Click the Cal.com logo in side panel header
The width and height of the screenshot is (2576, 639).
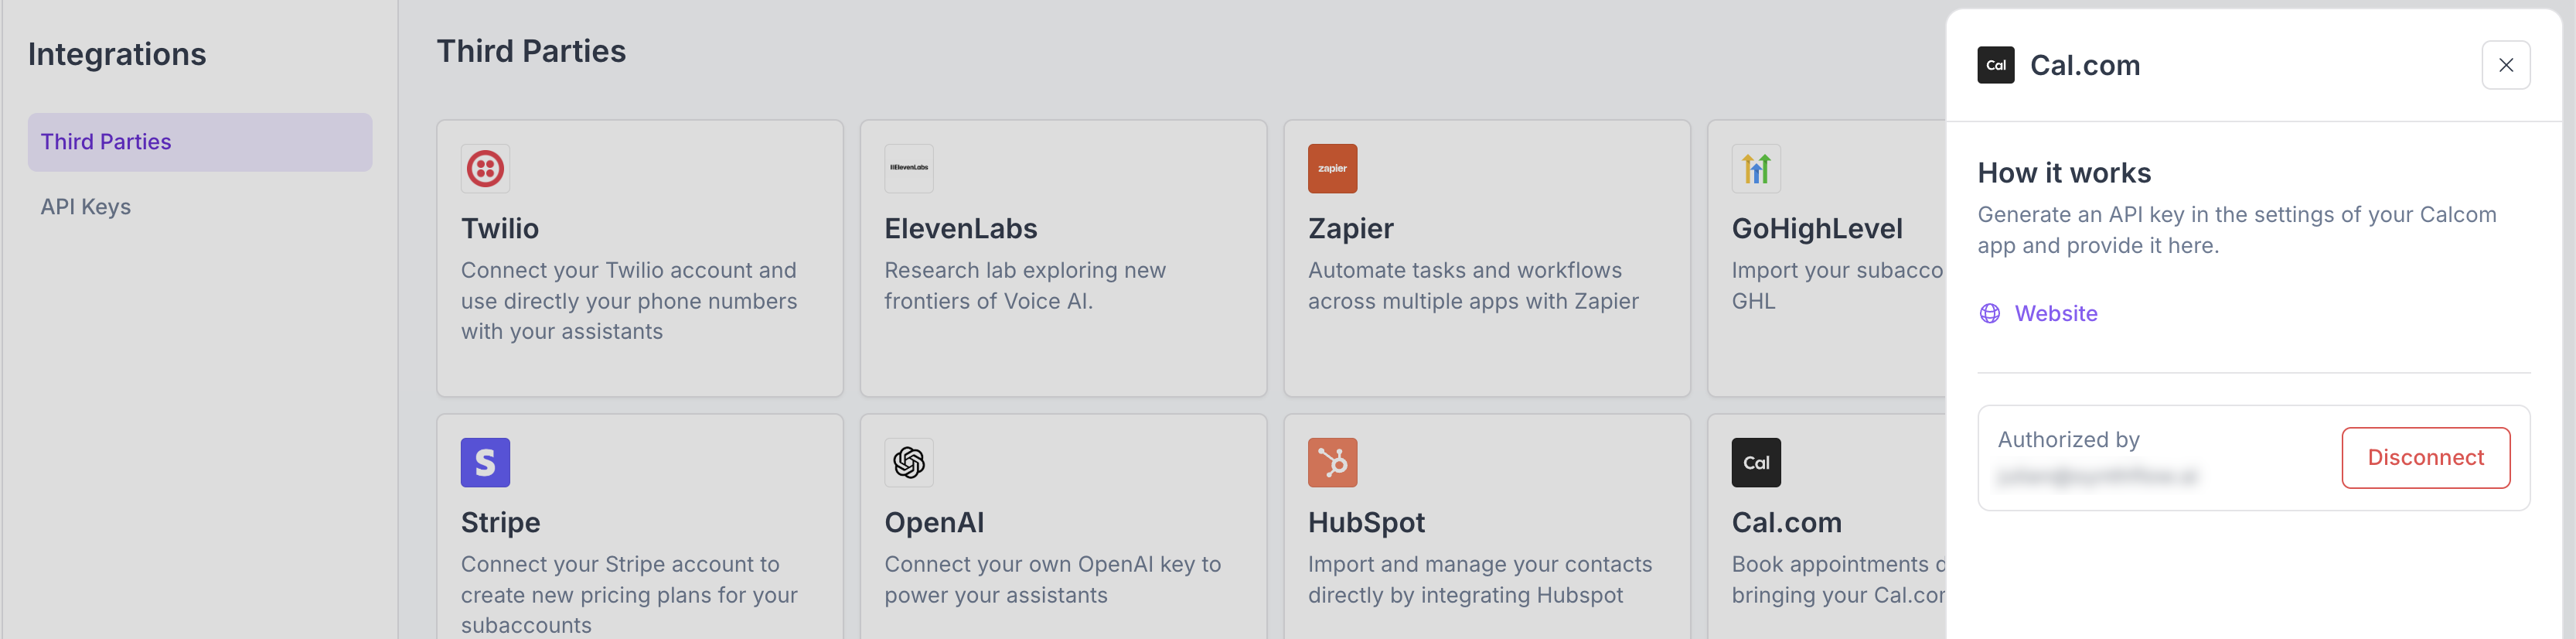pos(1995,65)
